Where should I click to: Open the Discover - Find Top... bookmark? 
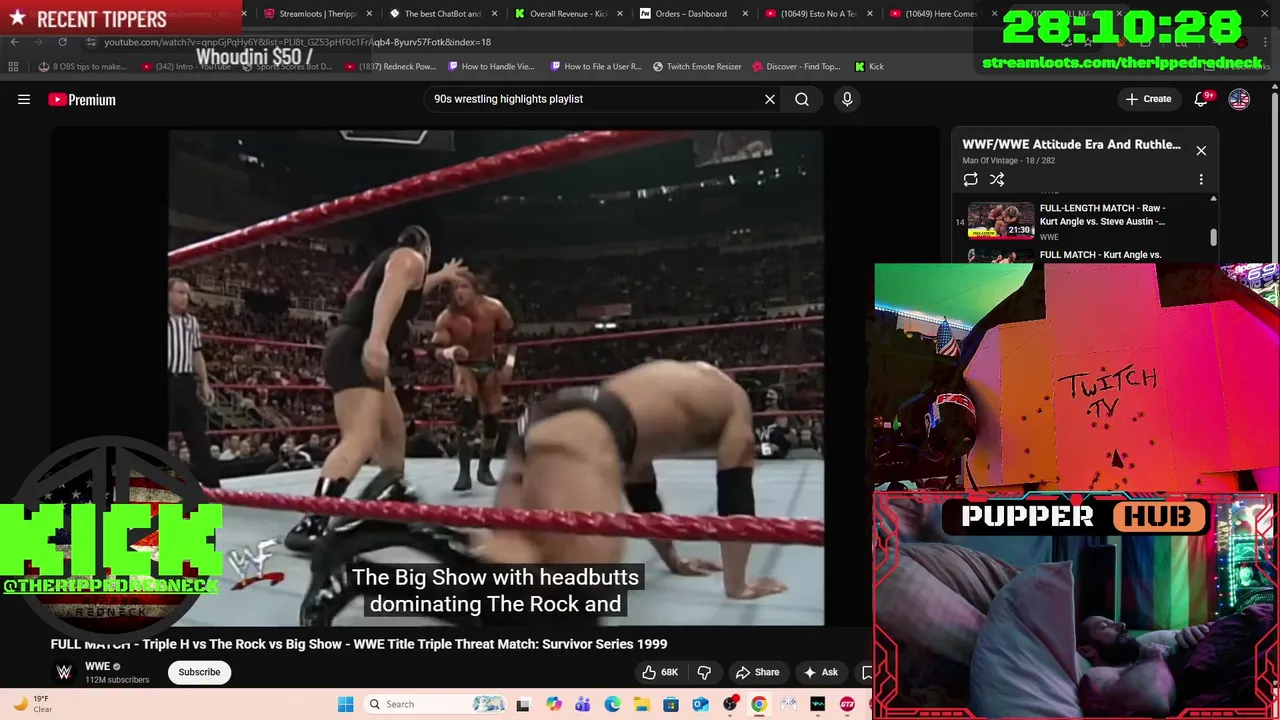pyautogui.click(x=795, y=66)
